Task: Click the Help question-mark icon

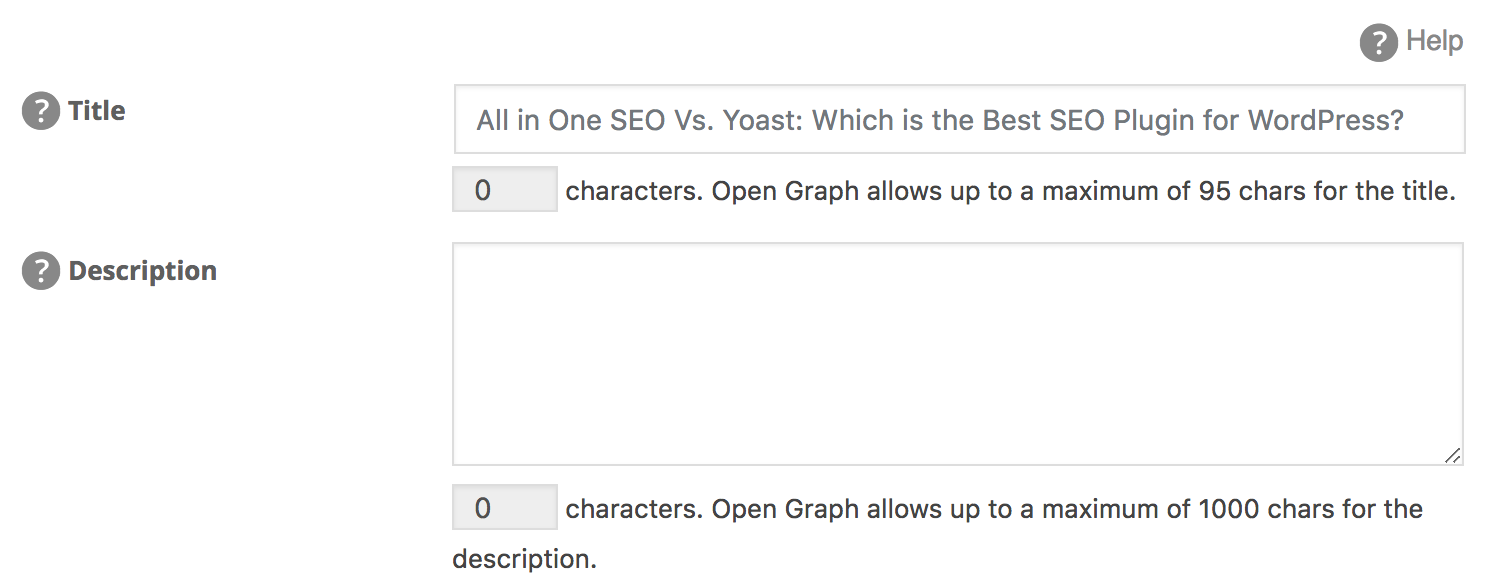Action: coord(1378,43)
